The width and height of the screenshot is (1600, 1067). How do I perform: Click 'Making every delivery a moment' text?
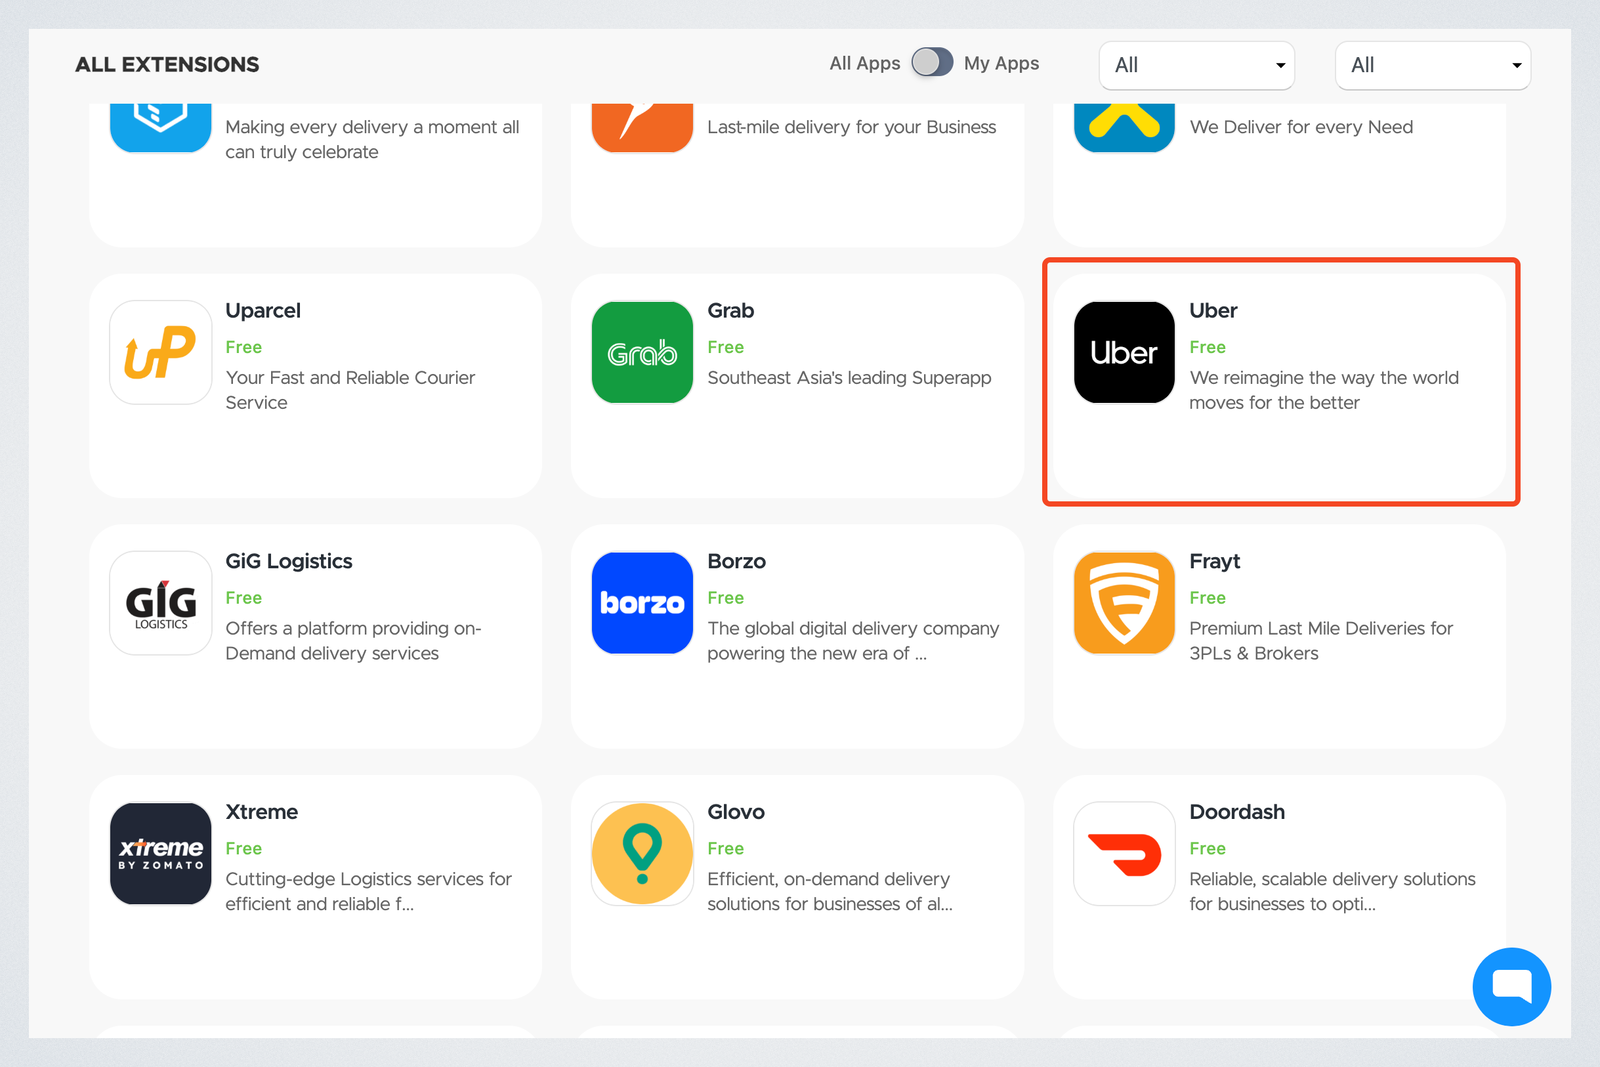[x=372, y=139]
